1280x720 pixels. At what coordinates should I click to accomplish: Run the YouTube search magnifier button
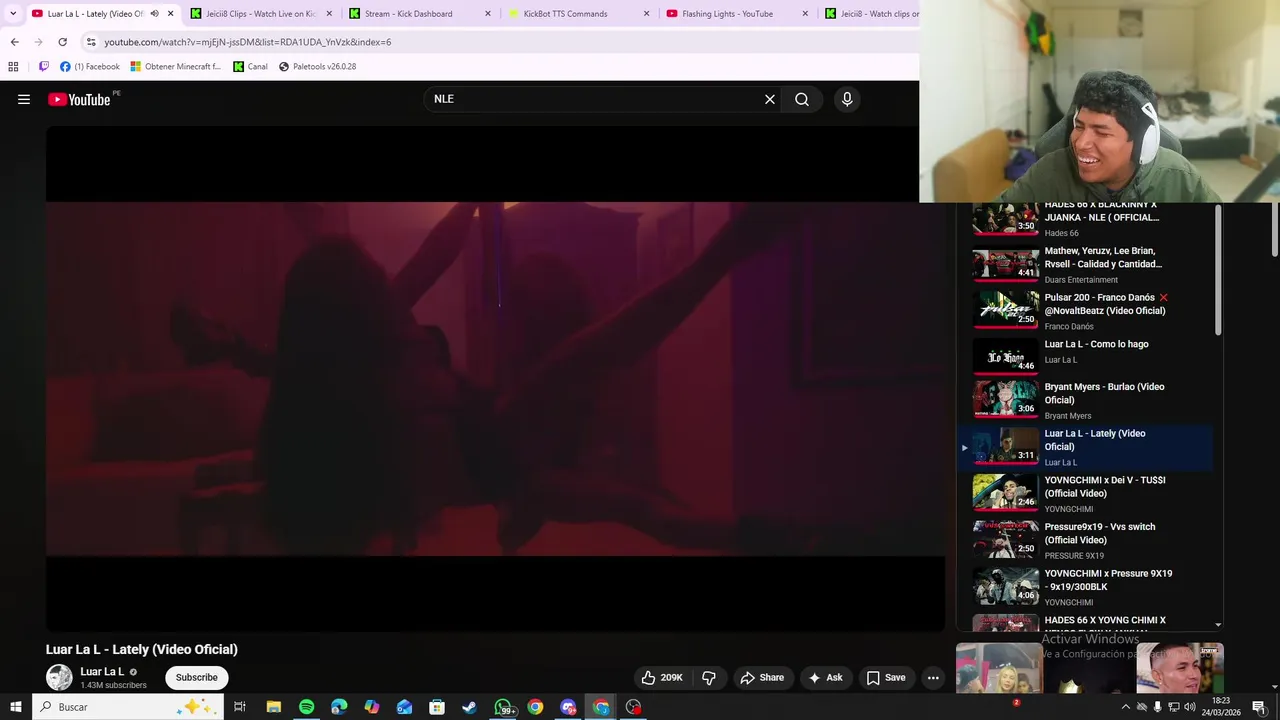[x=802, y=99]
